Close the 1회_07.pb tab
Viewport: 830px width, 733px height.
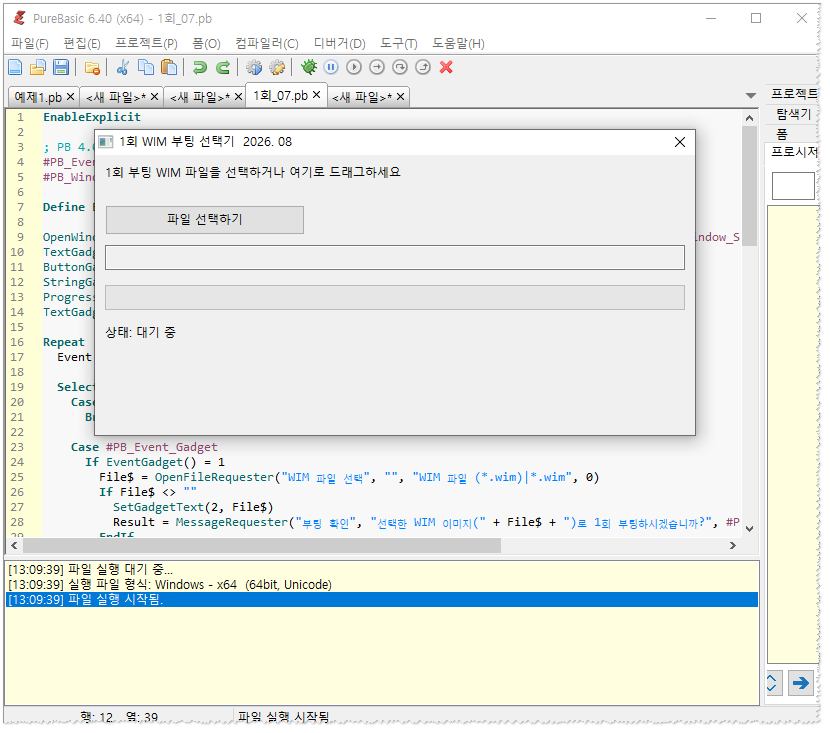[x=317, y=95]
